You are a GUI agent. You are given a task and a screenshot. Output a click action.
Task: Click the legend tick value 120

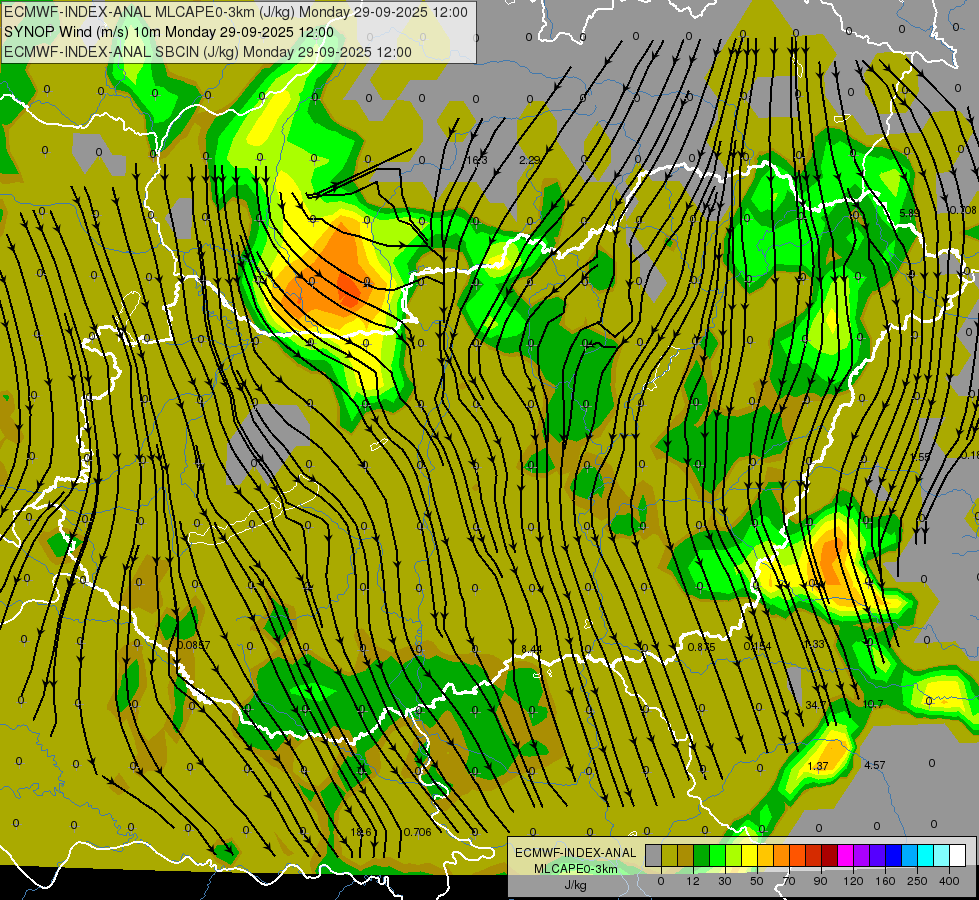click(x=853, y=881)
